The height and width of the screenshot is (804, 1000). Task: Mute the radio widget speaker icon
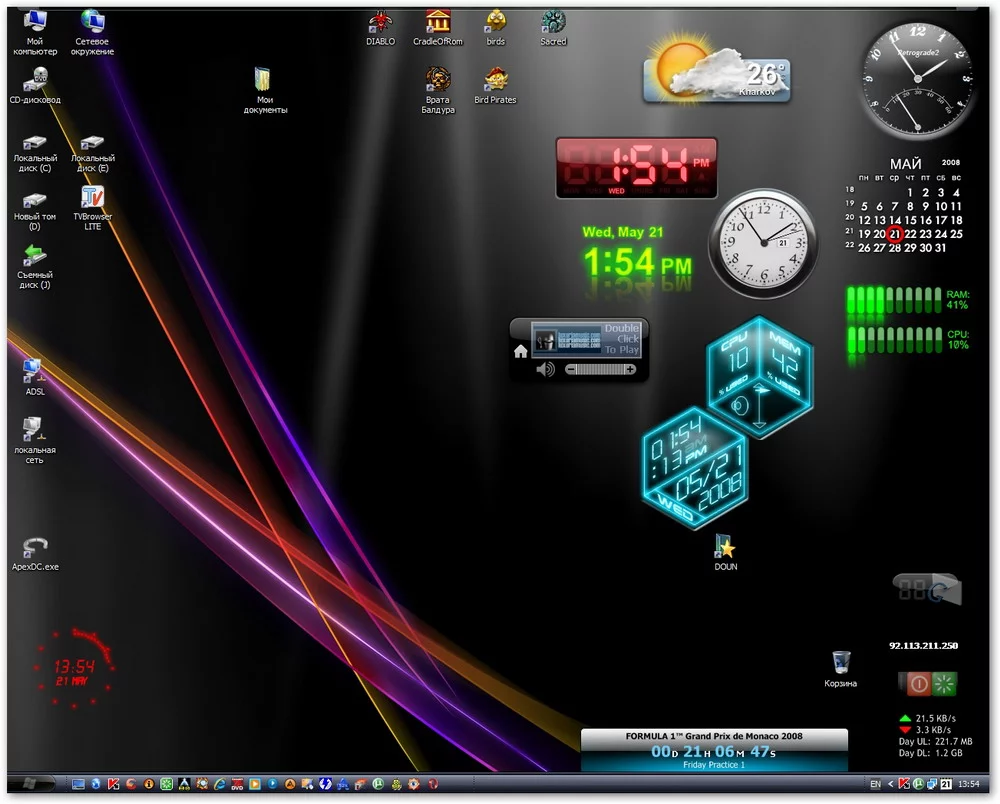click(x=545, y=370)
